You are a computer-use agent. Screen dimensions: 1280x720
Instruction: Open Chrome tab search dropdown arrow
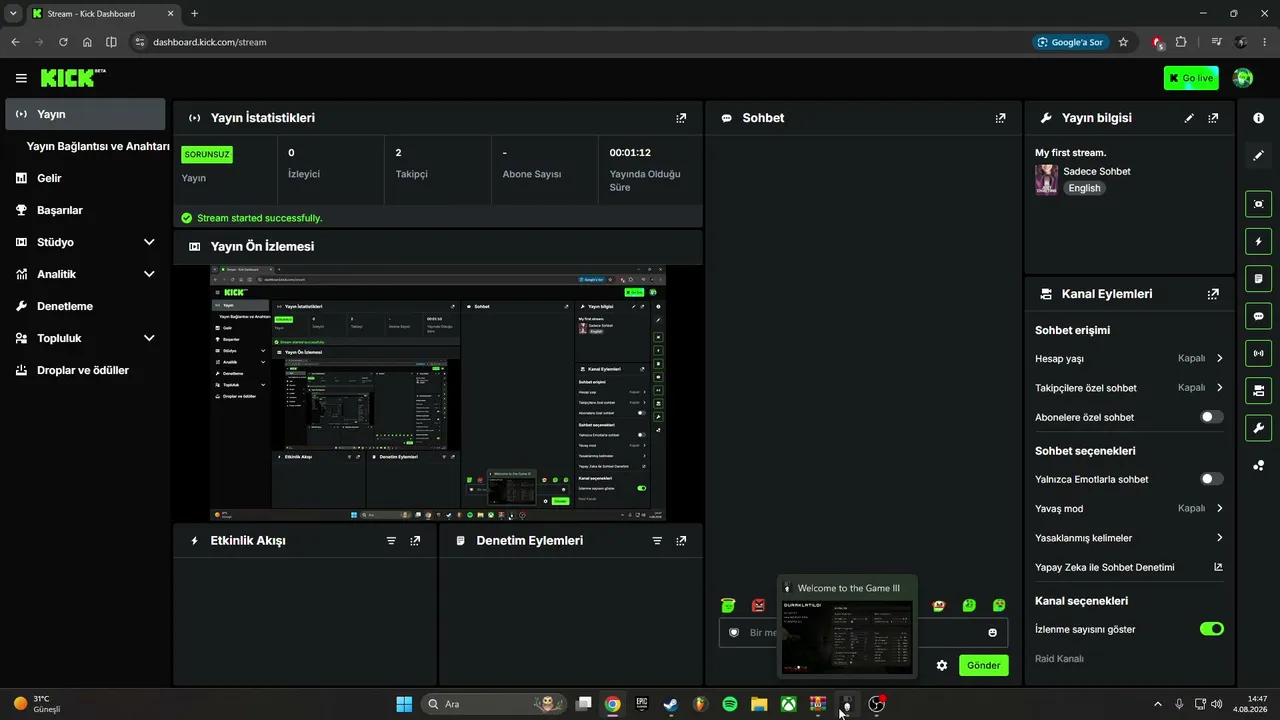tap(13, 13)
